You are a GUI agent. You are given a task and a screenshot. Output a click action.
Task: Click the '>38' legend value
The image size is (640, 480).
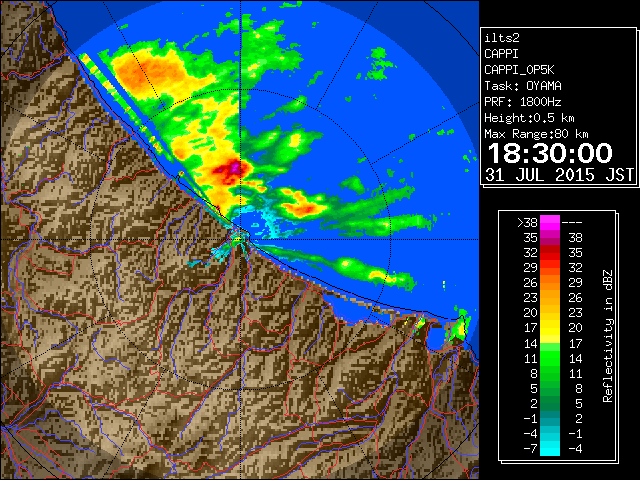coord(527,222)
